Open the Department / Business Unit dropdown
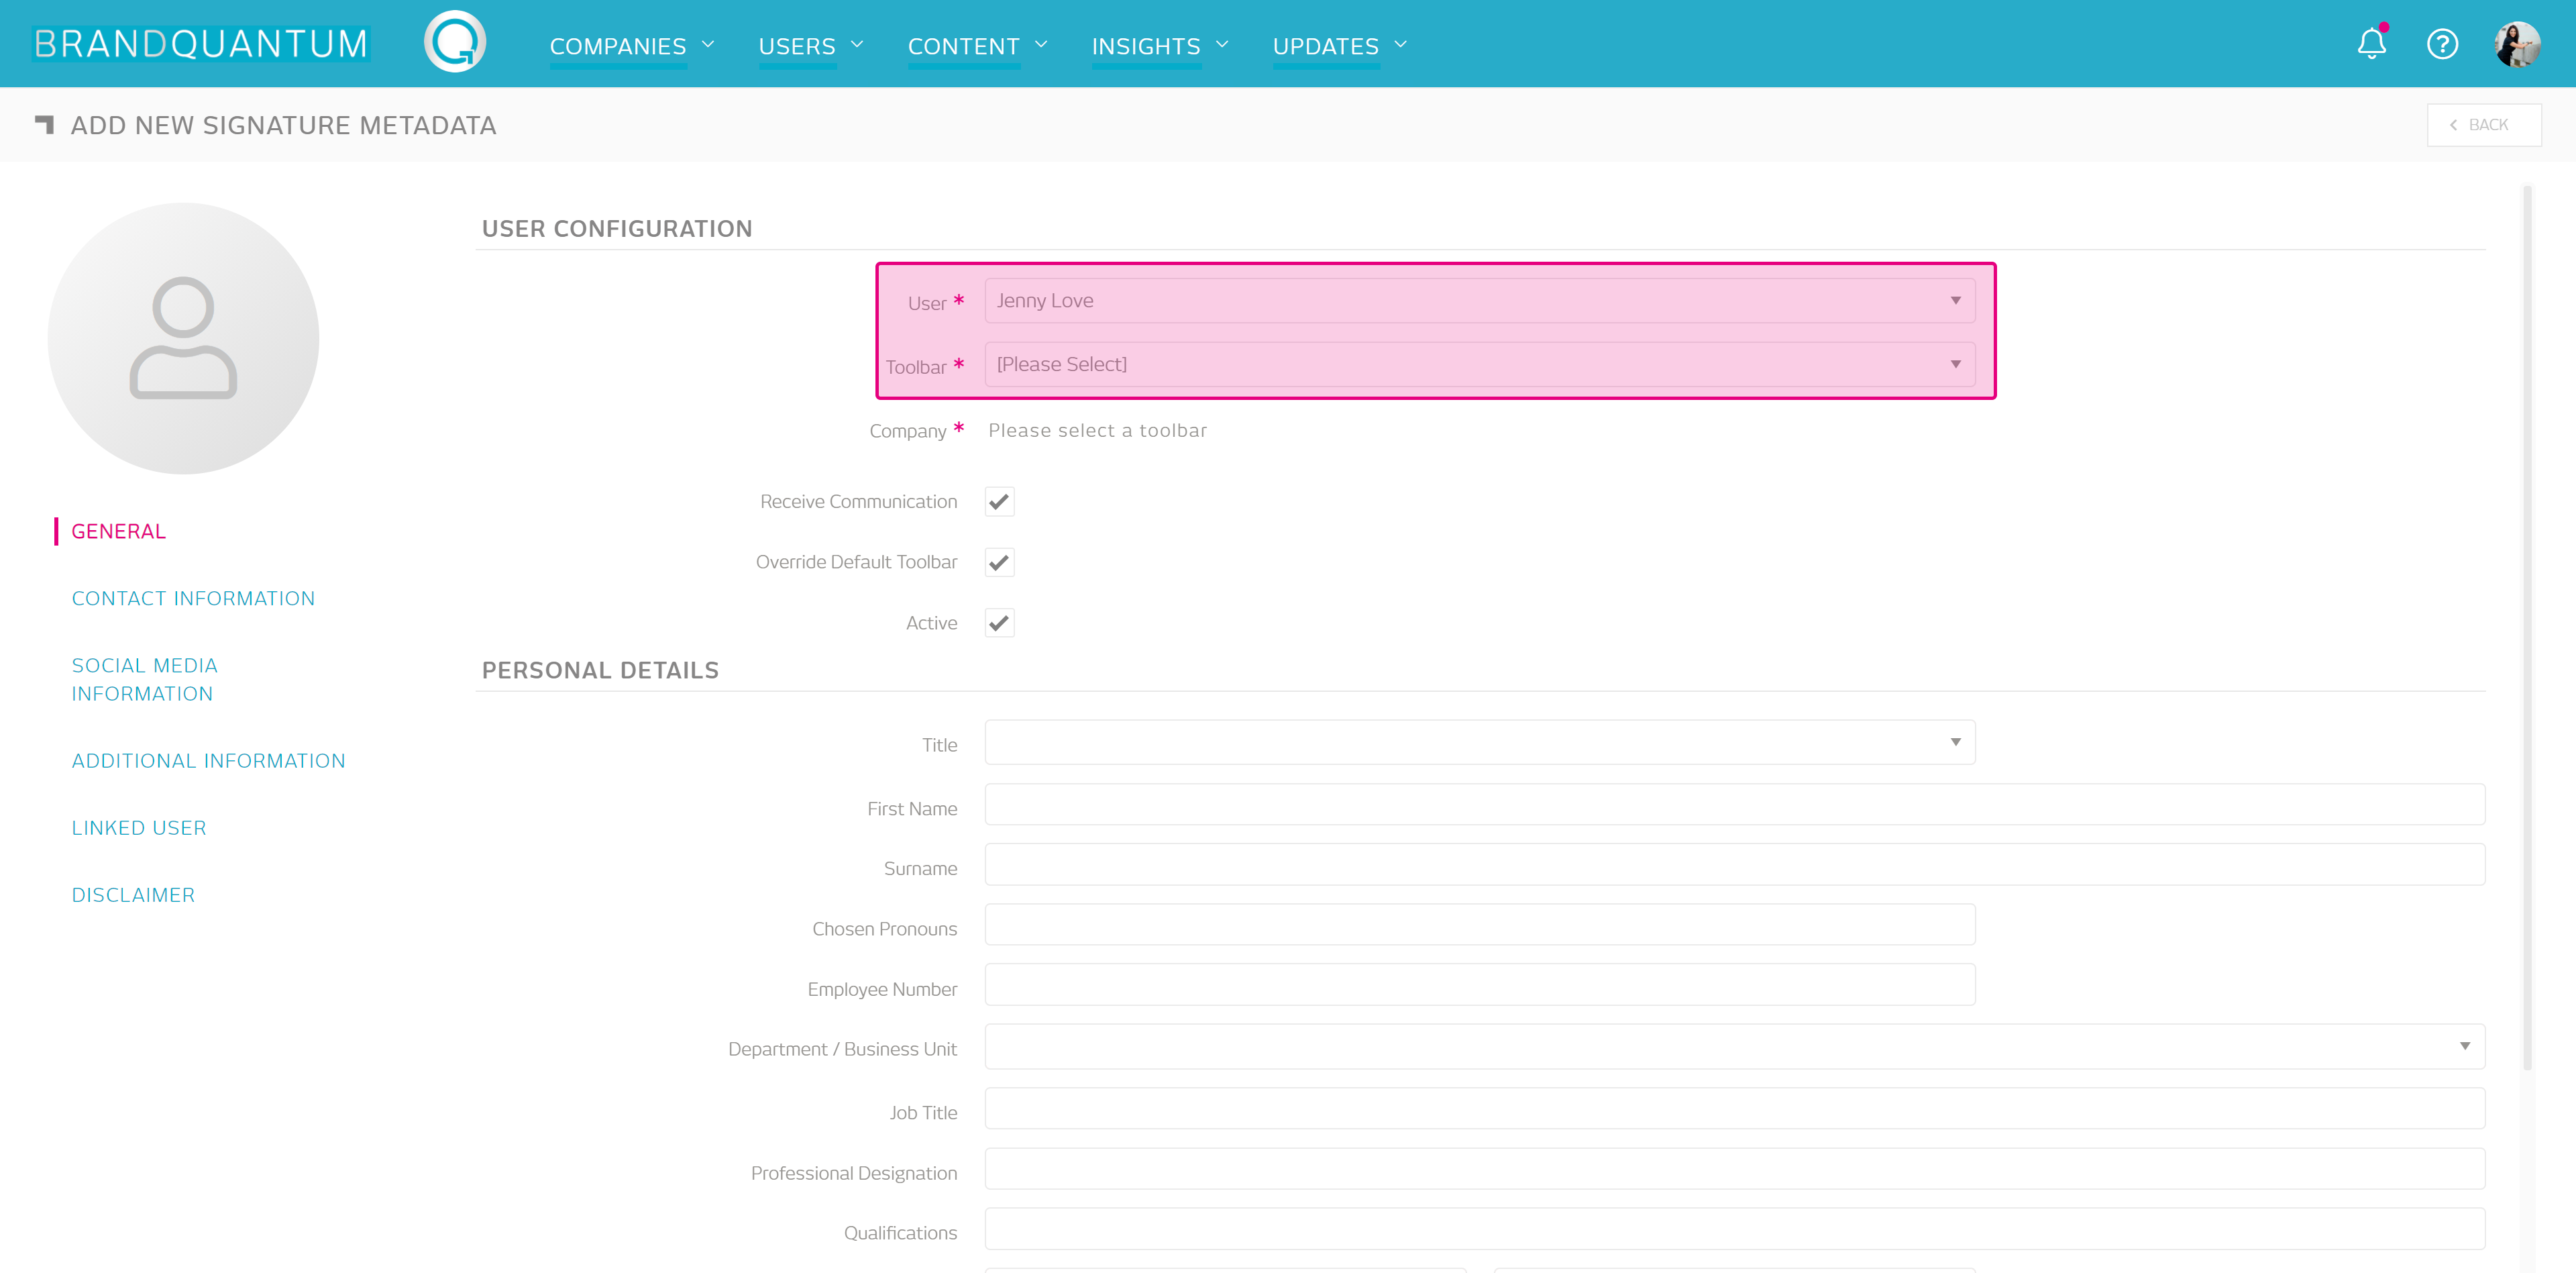The height and width of the screenshot is (1273, 2576). [x=1734, y=1046]
